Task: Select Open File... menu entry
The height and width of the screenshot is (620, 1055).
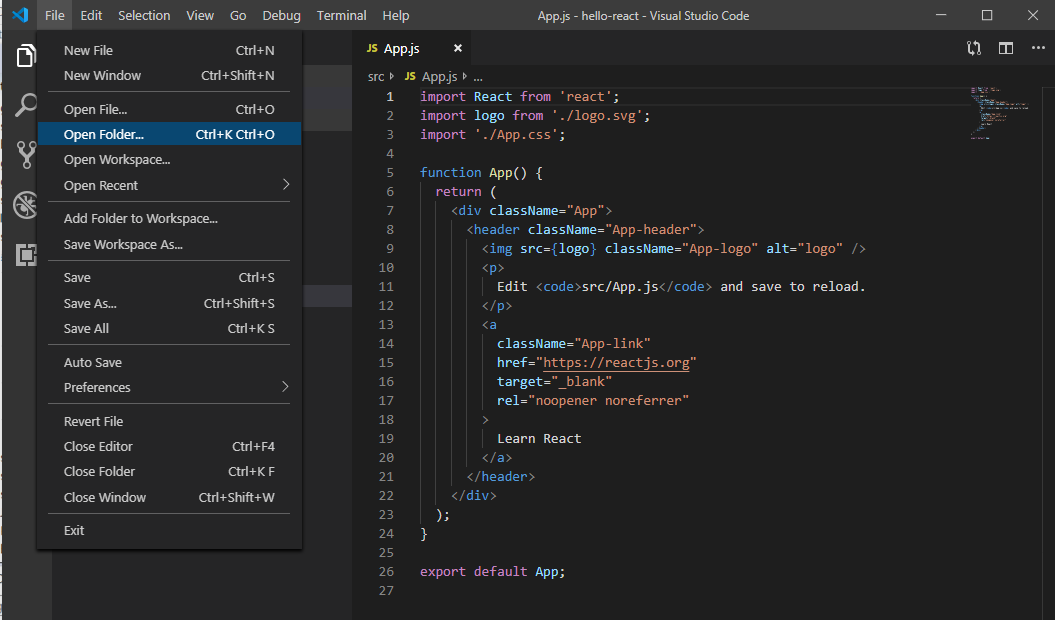Action: 169,109
